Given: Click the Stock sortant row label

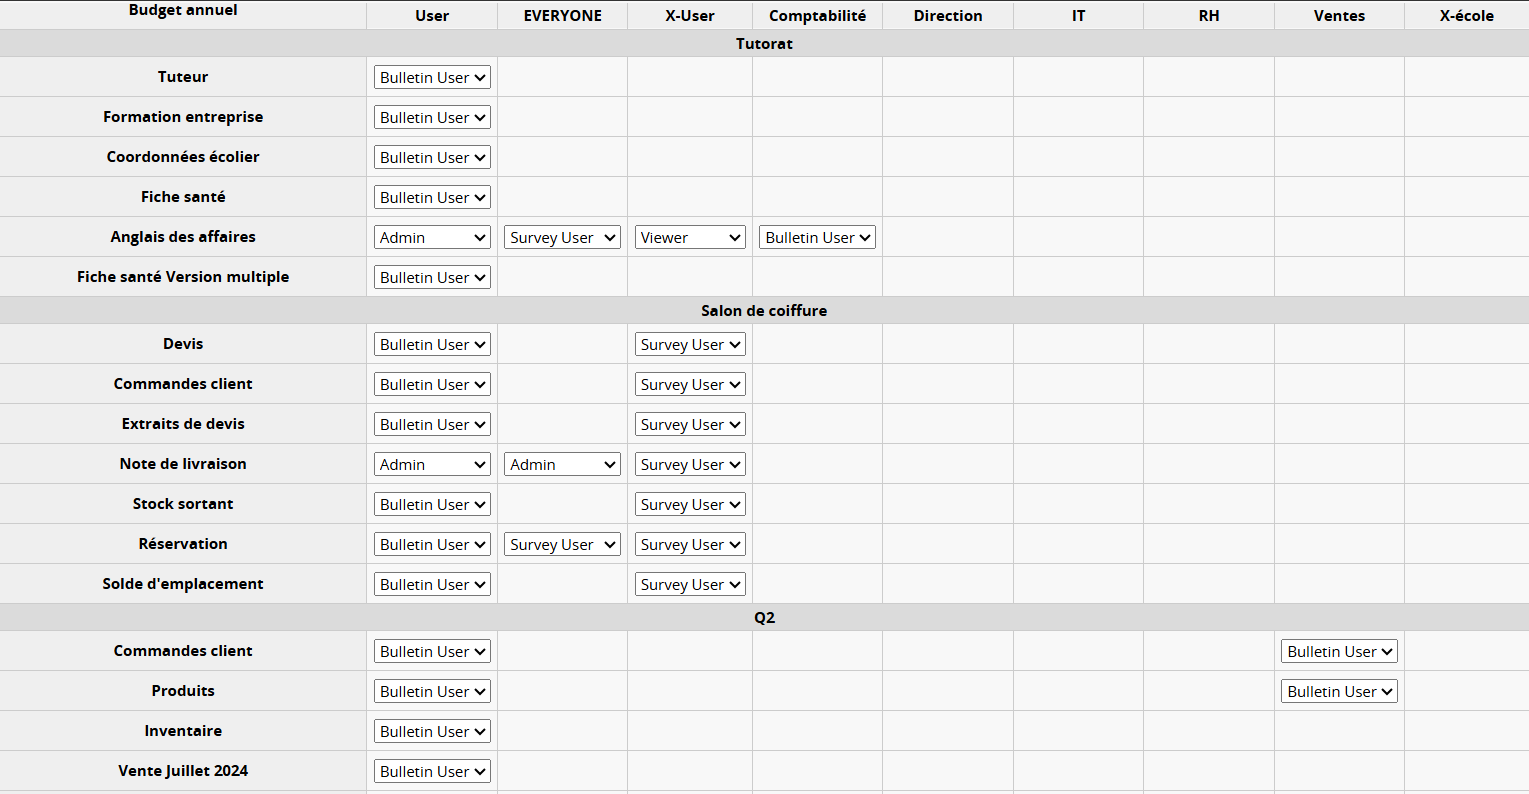Looking at the screenshot, I should pyautogui.click(x=183, y=504).
